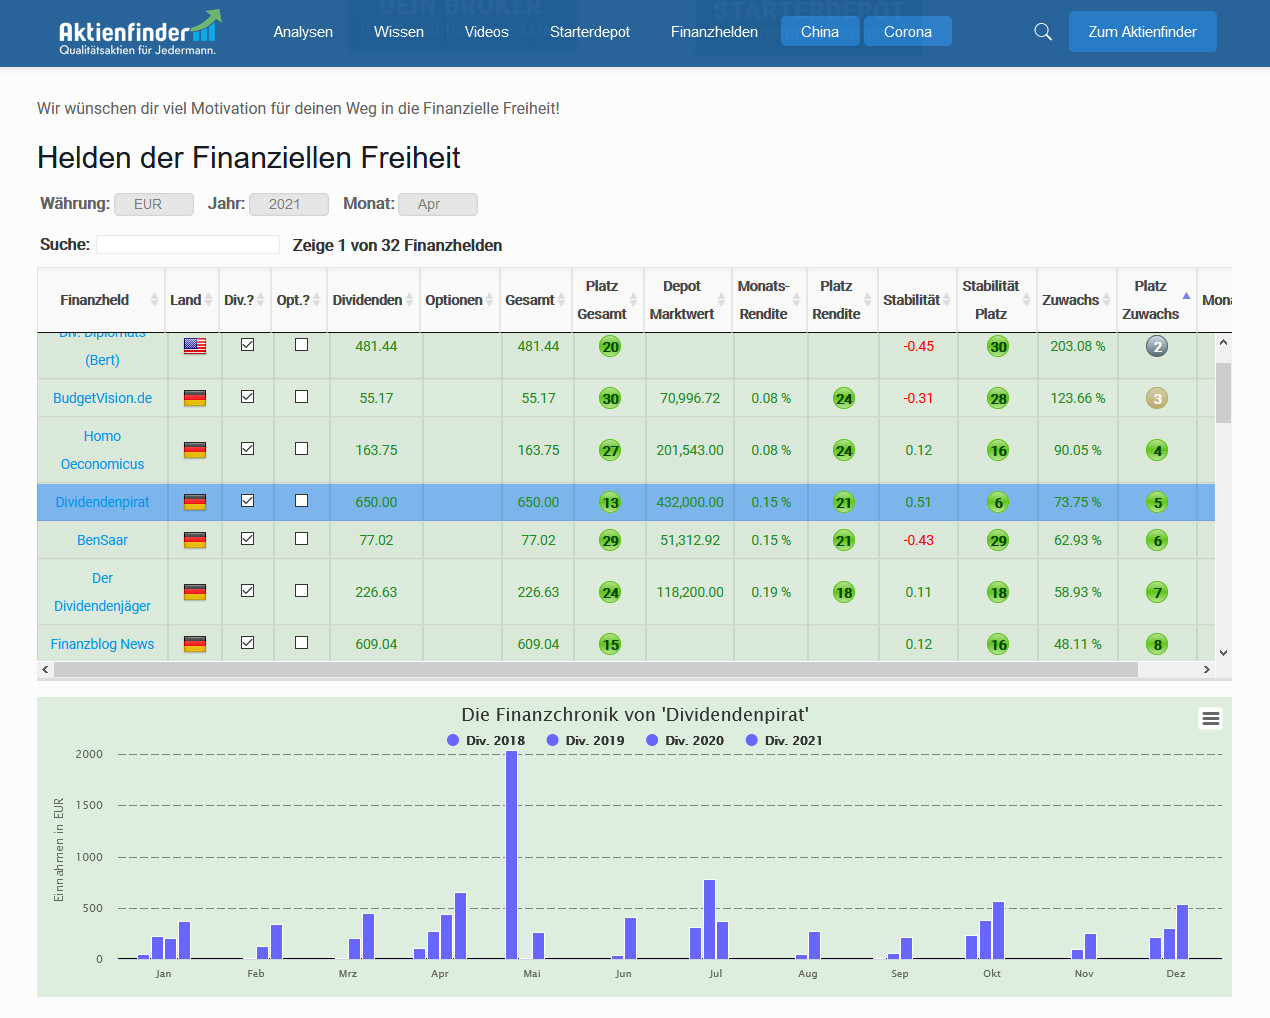1270x1018 pixels.
Task: Open BenSaar link
Action: pyautogui.click(x=102, y=540)
